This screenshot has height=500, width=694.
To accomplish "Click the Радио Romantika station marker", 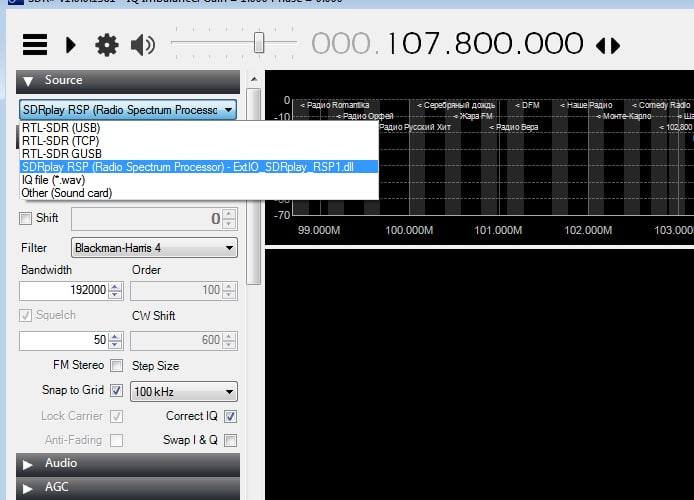I will [335, 105].
